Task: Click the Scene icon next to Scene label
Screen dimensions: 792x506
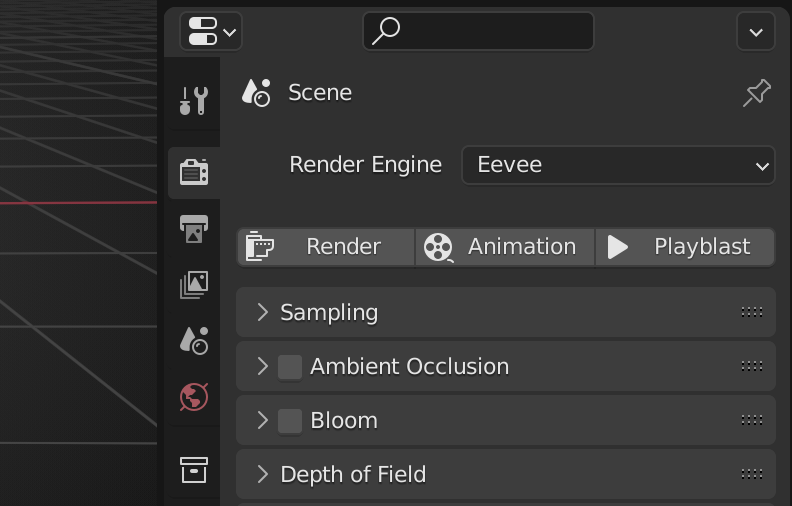Action: tap(257, 93)
